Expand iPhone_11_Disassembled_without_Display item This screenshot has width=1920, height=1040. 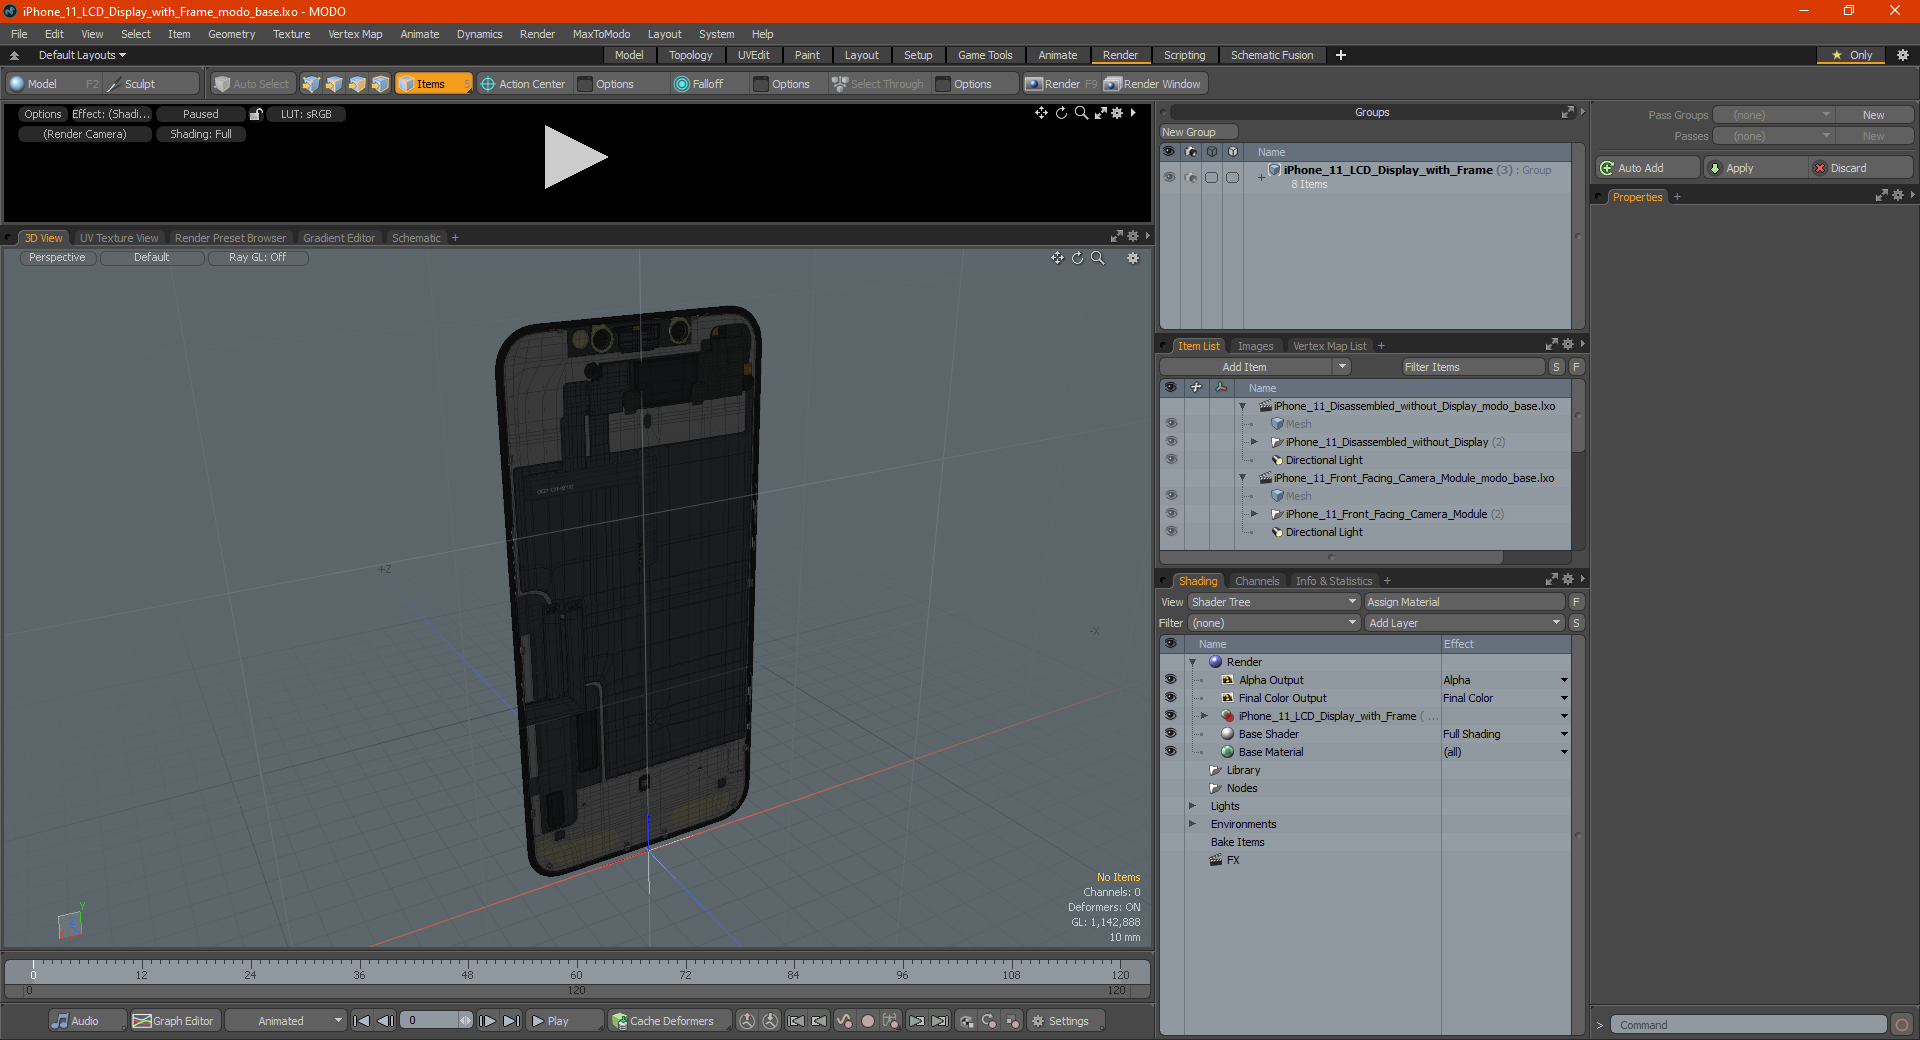click(x=1255, y=442)
